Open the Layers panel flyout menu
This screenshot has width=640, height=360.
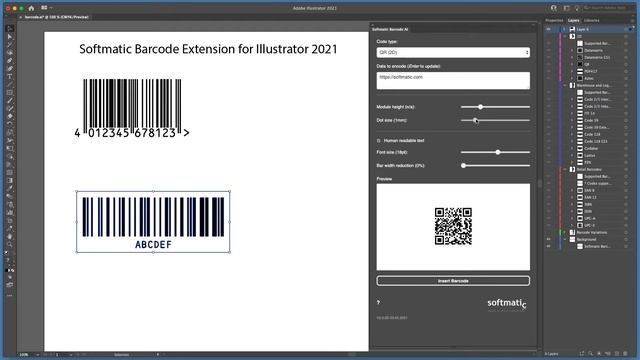click(633, 20)
